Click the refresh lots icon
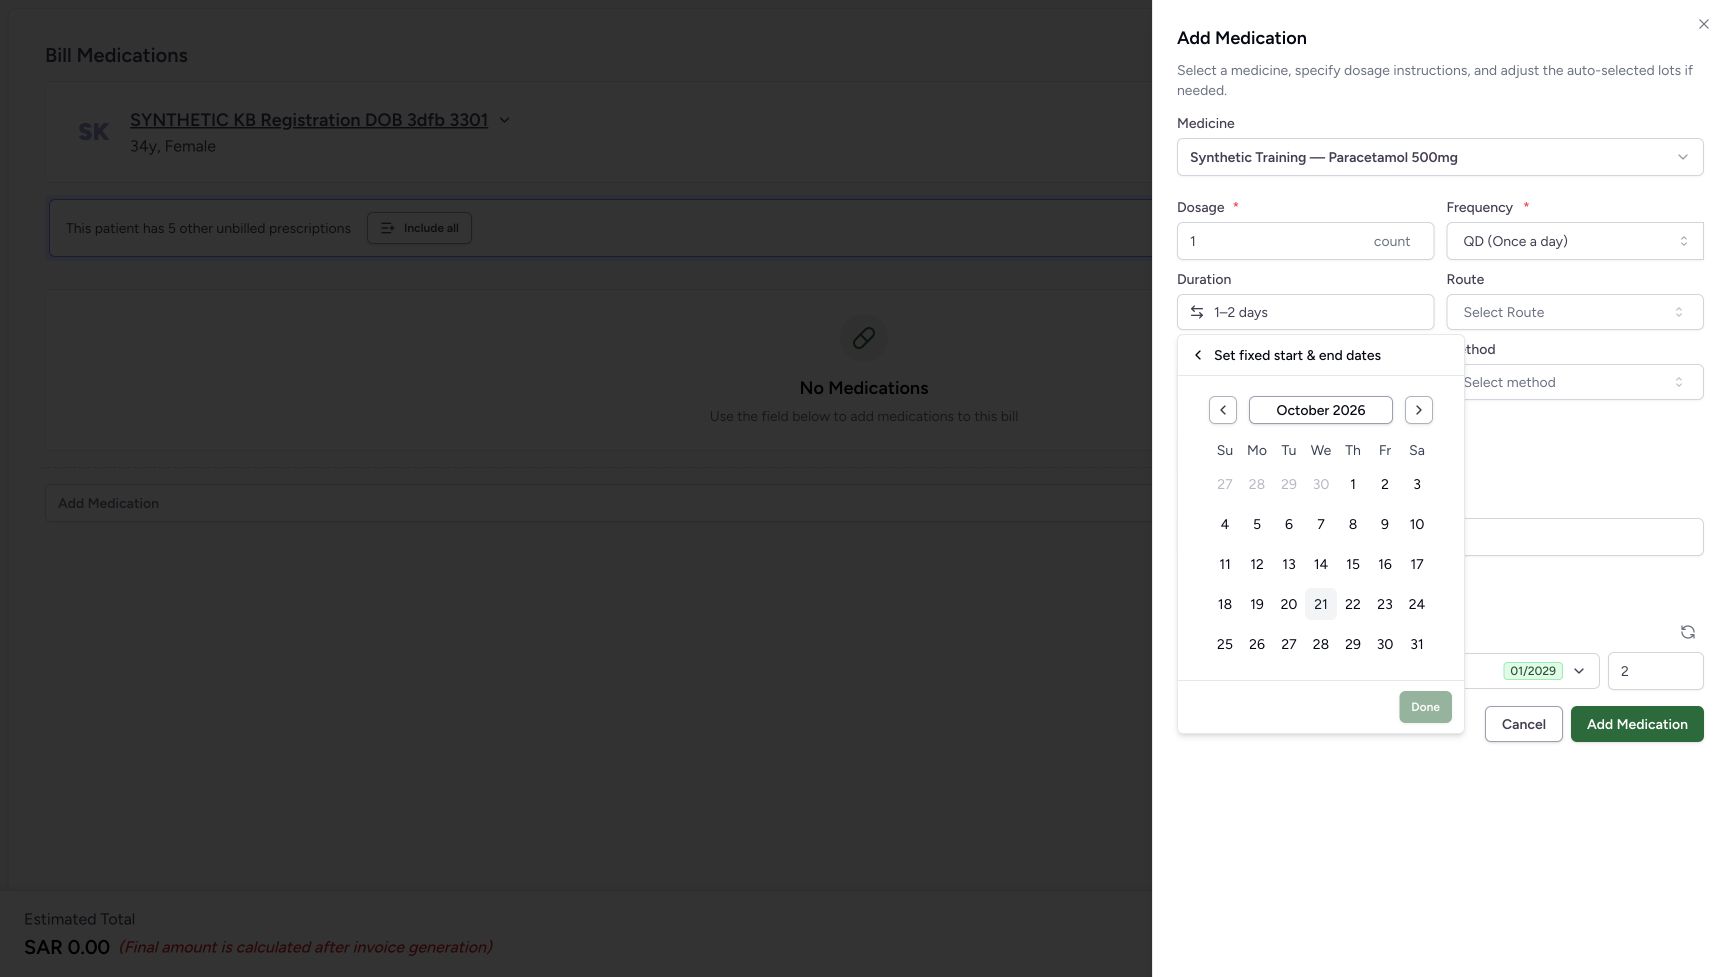1728x977 pixels. point(1687,632)
